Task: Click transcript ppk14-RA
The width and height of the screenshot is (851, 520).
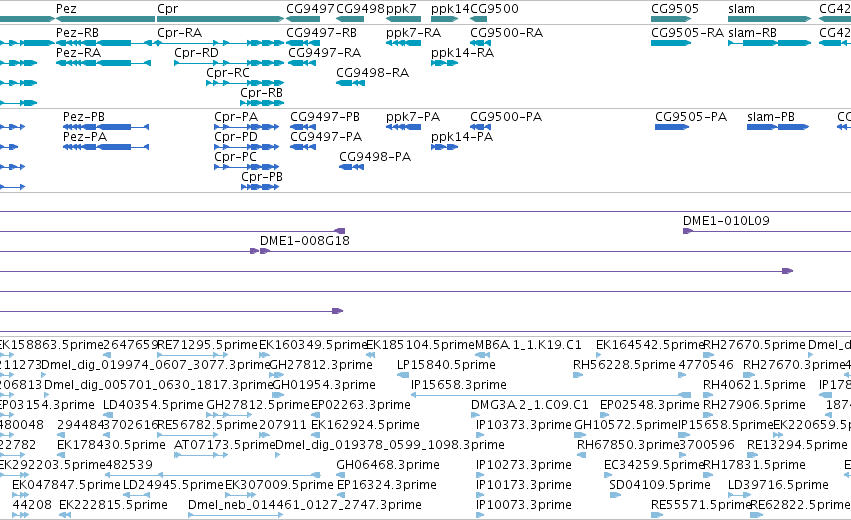Action: pos(444,63)
